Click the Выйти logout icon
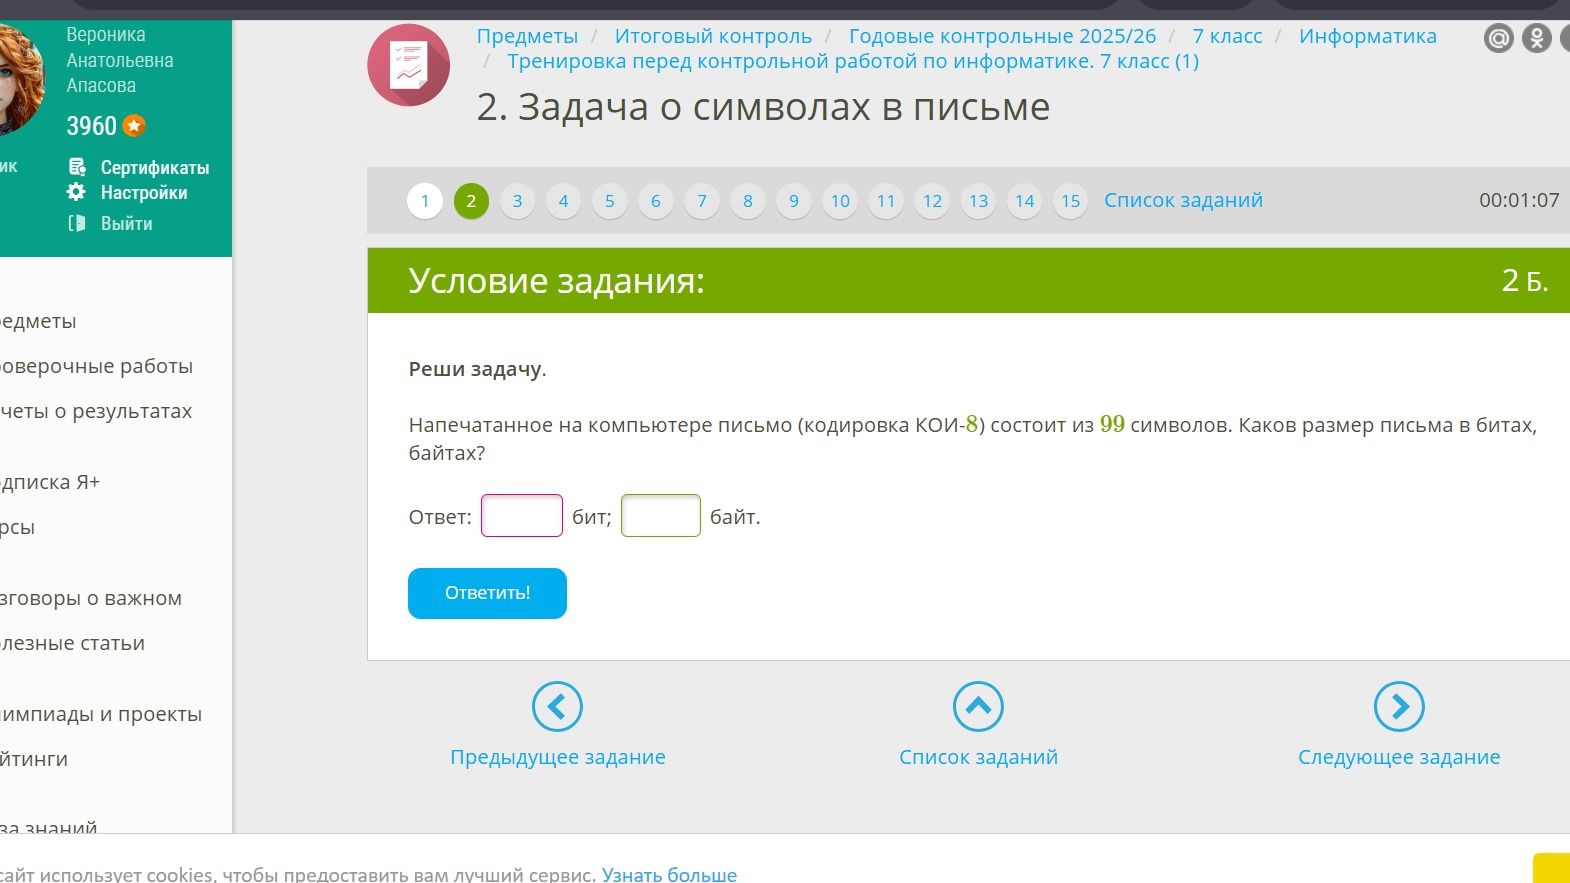 (x=76, y=223)
